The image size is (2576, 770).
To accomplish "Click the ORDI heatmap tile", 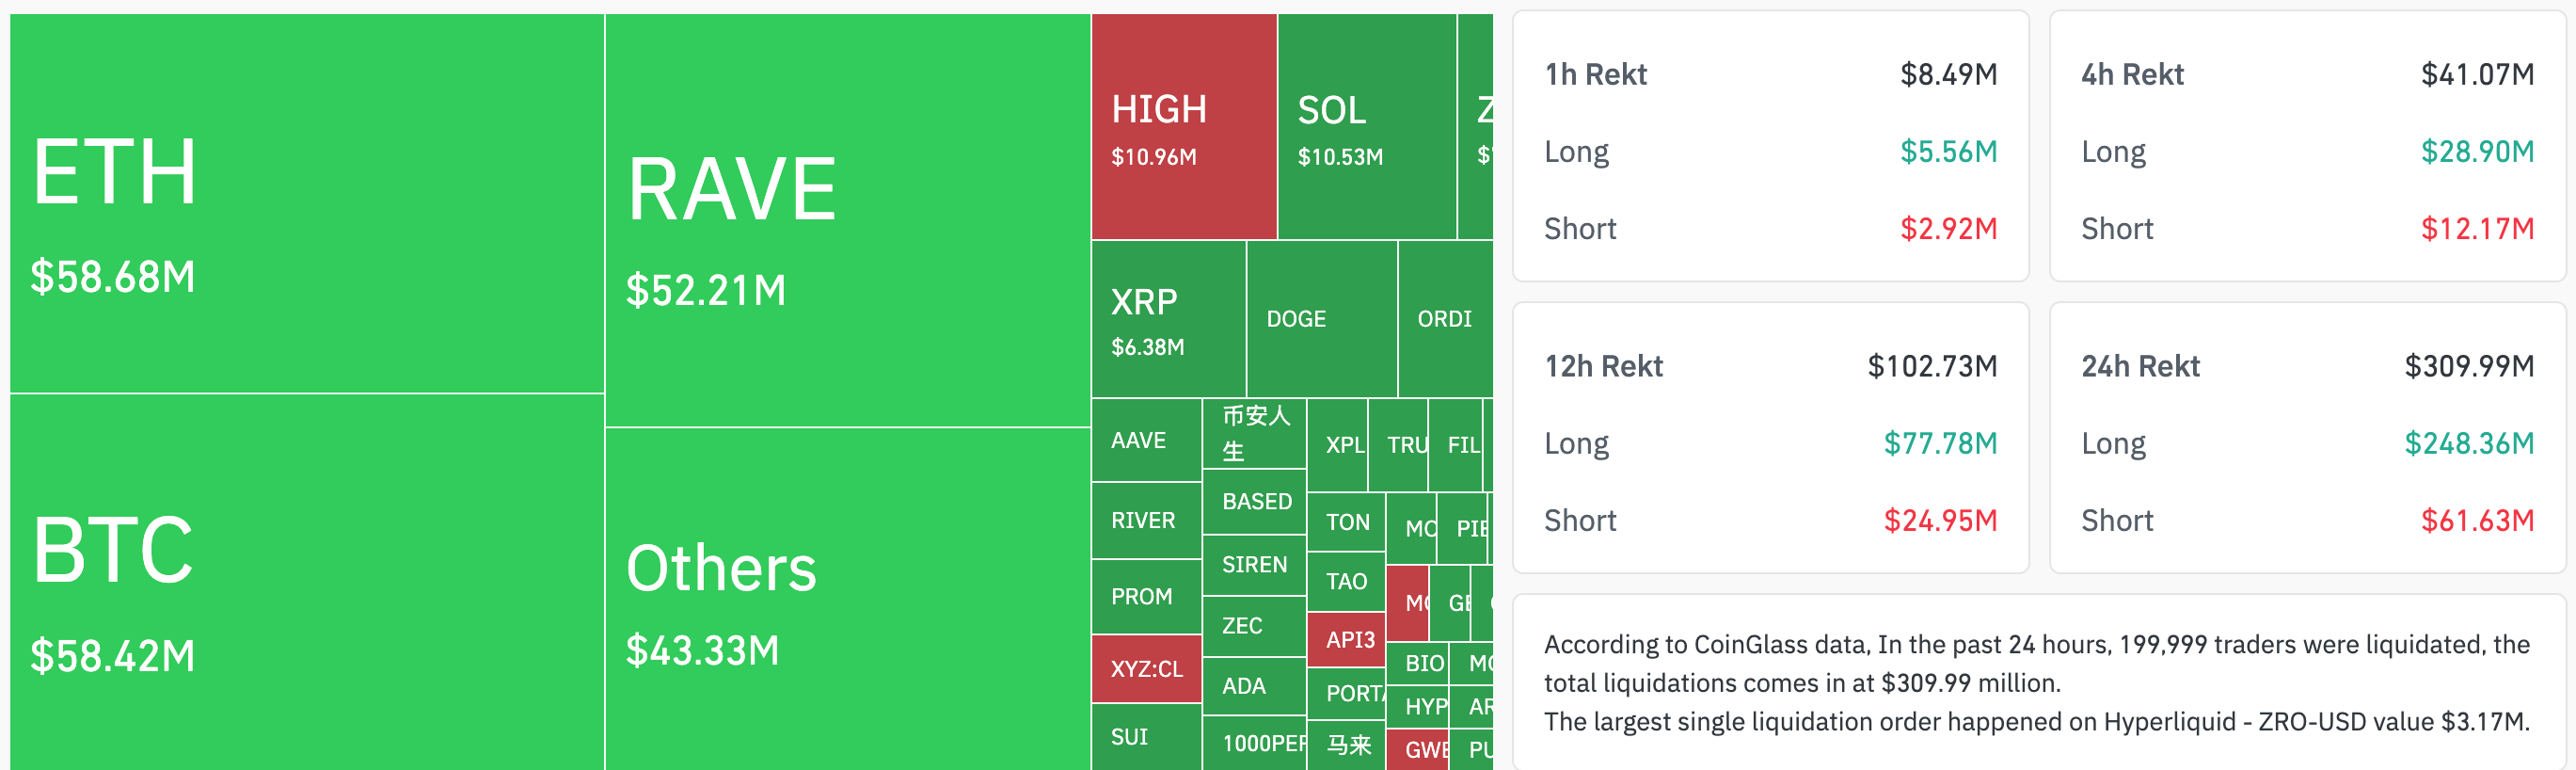I will pos(1445,319).
